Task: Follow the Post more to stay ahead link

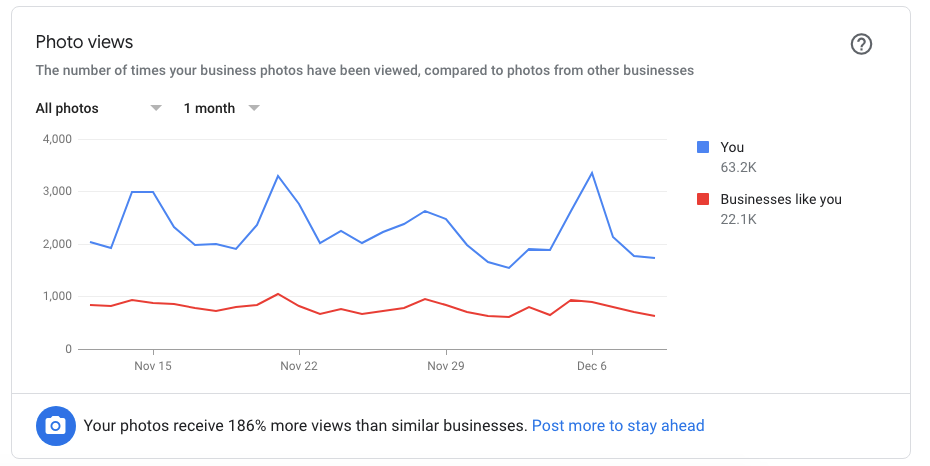Action: click(x=618, y=426)
